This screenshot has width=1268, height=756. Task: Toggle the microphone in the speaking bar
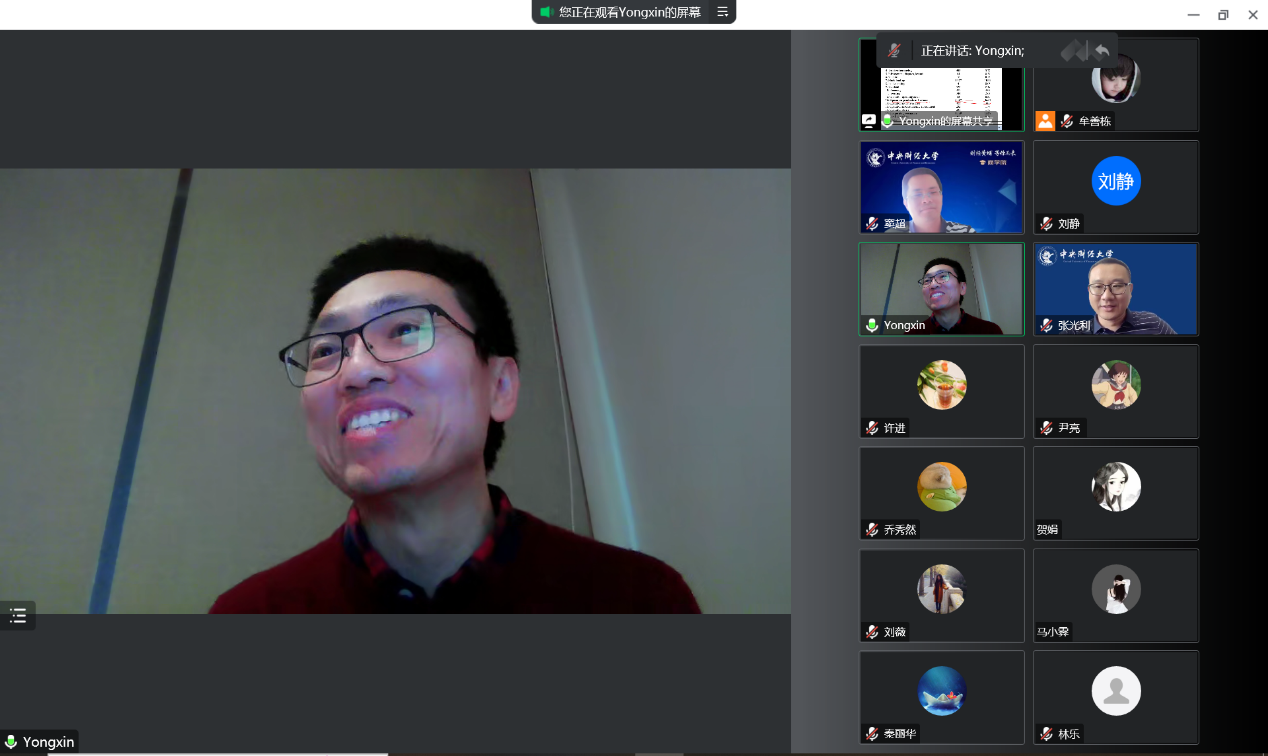coord(894,50)
